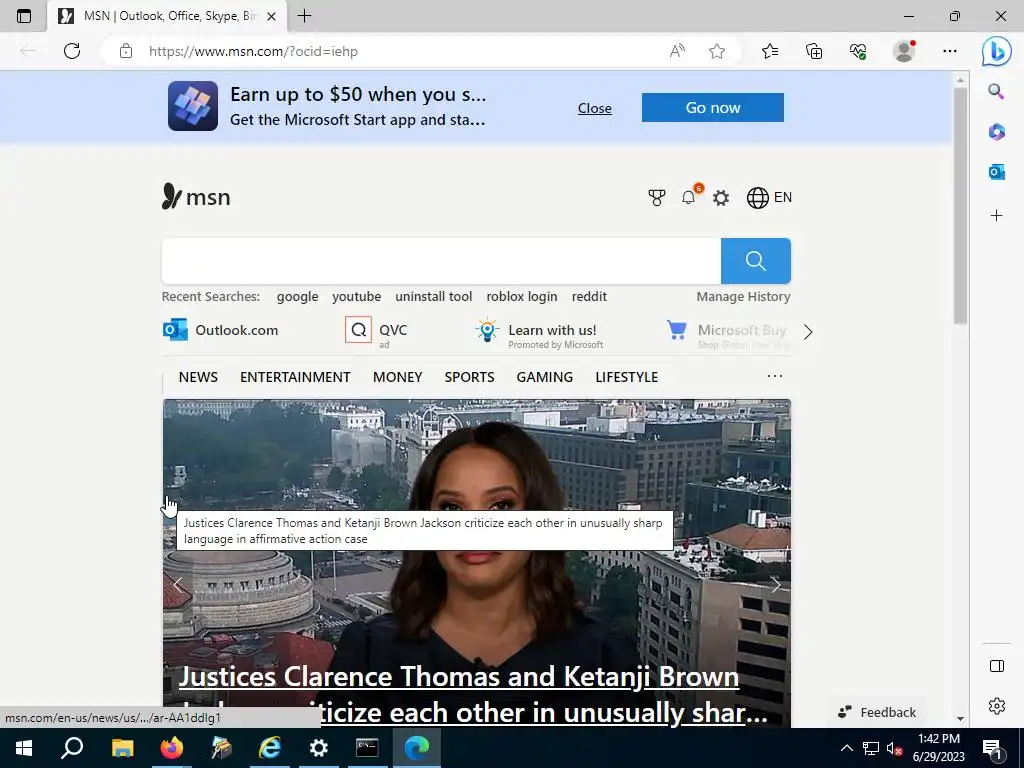Open a new tab with plus button
The image size is (1024, 768).
[304, 16]
